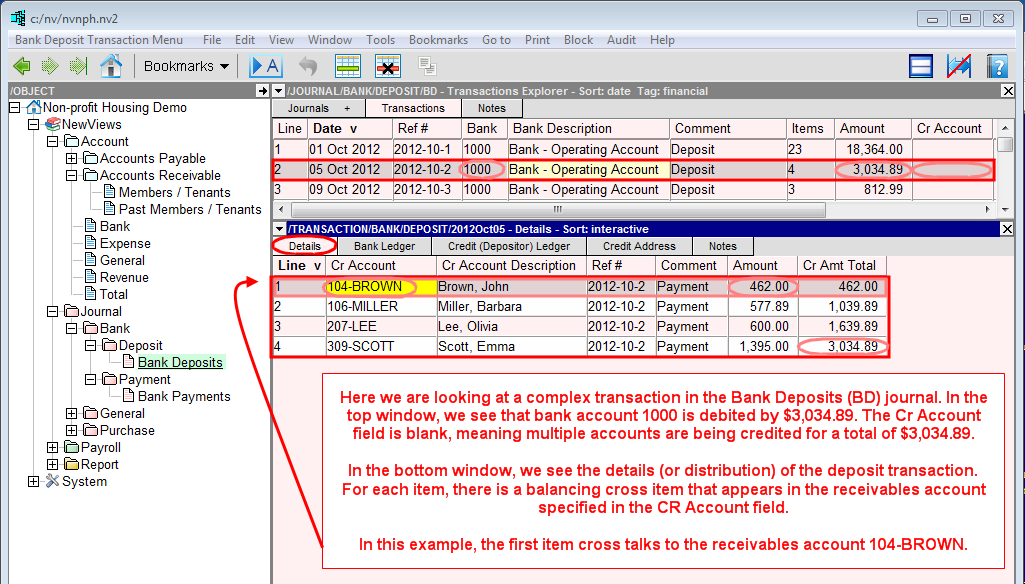Viewport: 1025px width, 584px height.
Task: Expand the System tree node
Action: 34,482
